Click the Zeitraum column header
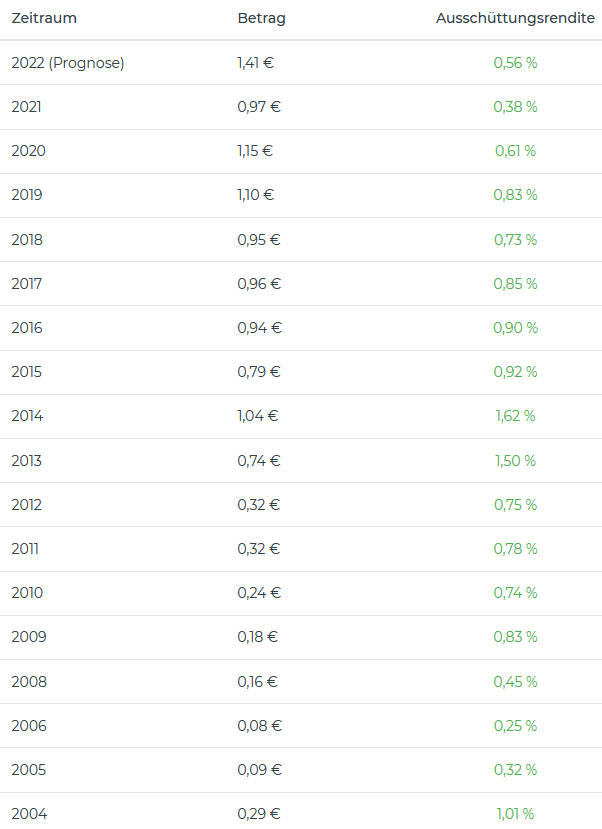 44,19
